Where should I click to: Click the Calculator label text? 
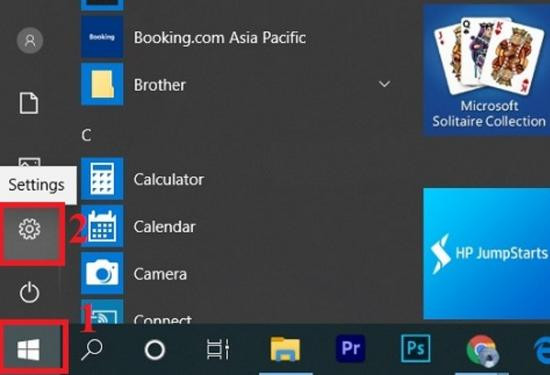169,180
